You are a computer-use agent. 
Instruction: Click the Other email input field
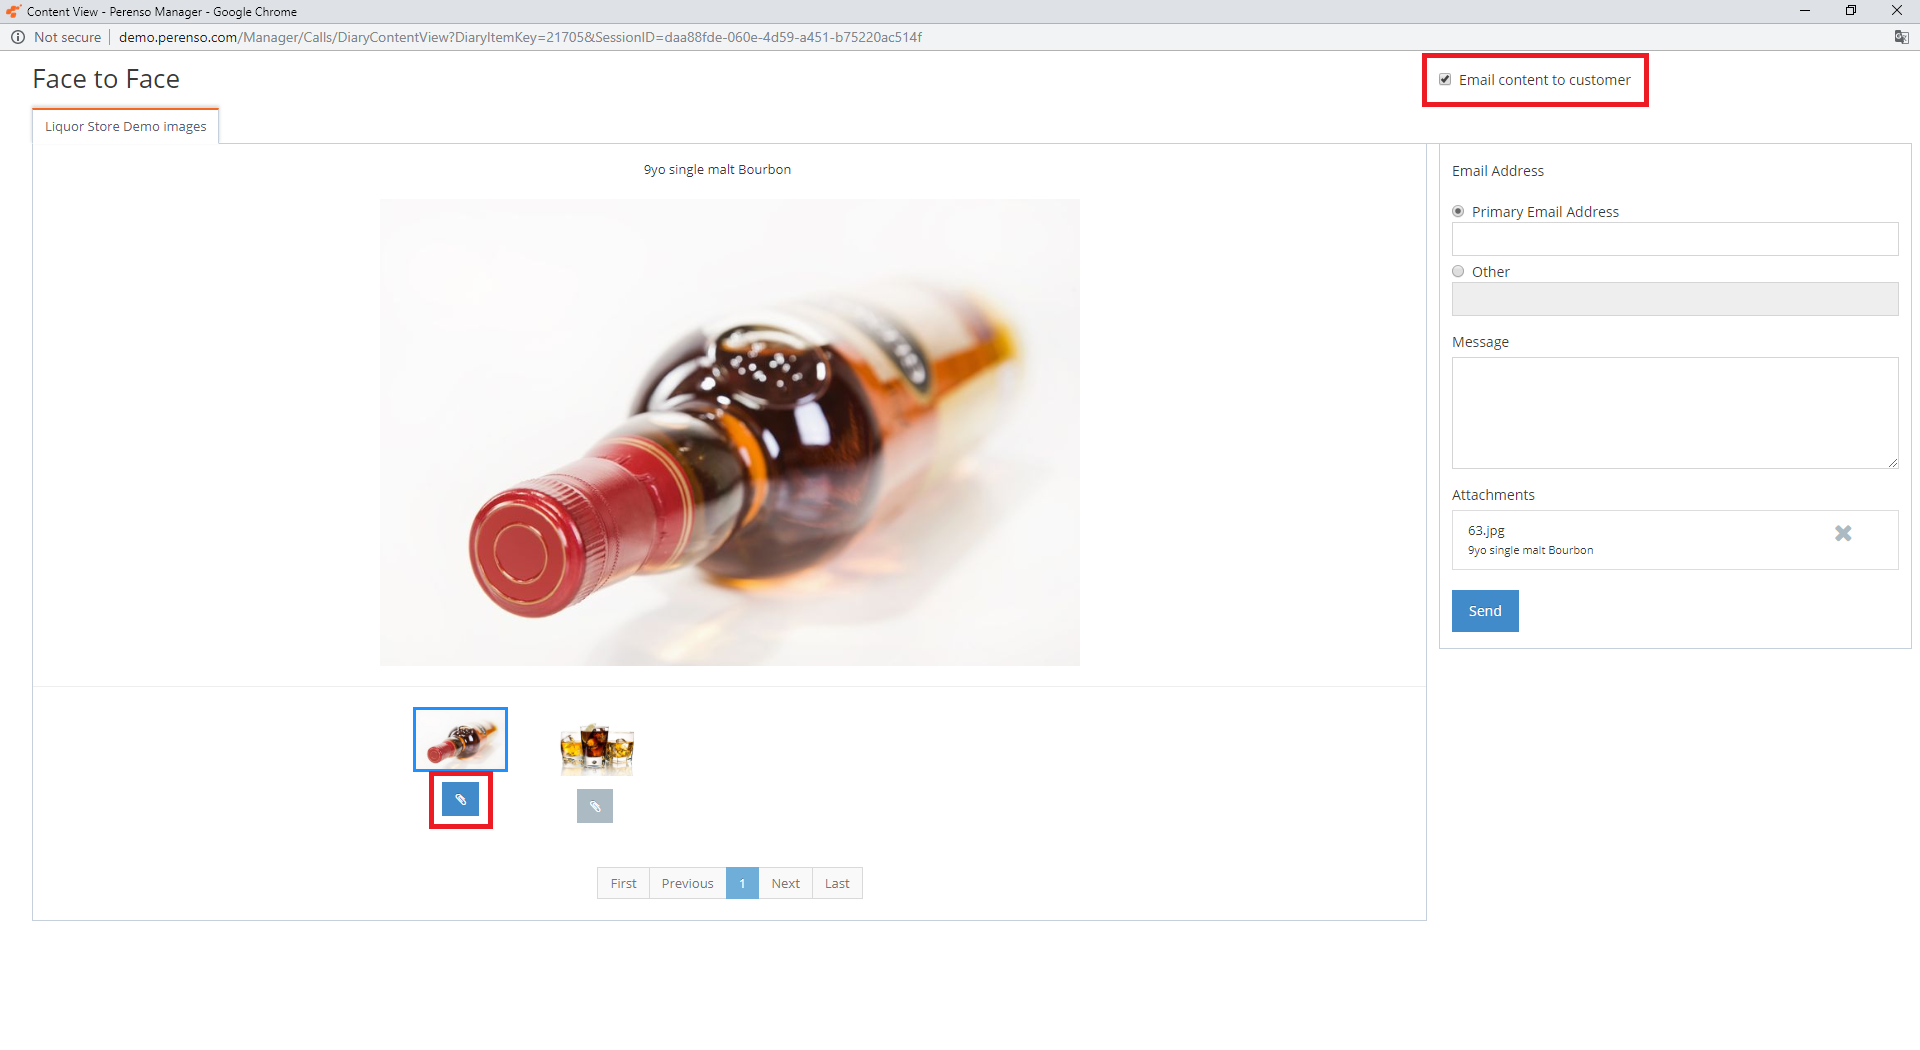[1675, 299]
